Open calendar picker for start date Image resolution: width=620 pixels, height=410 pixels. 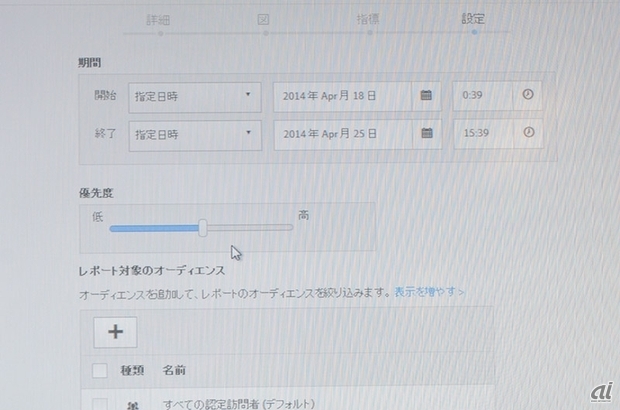426,95
